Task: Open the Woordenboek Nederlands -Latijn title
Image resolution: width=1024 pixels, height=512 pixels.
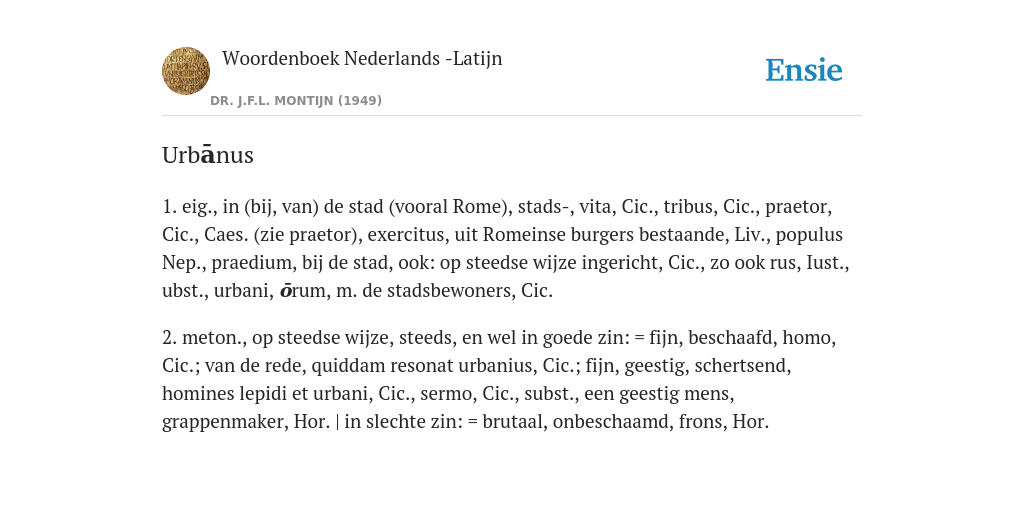Action: point(362,59)
